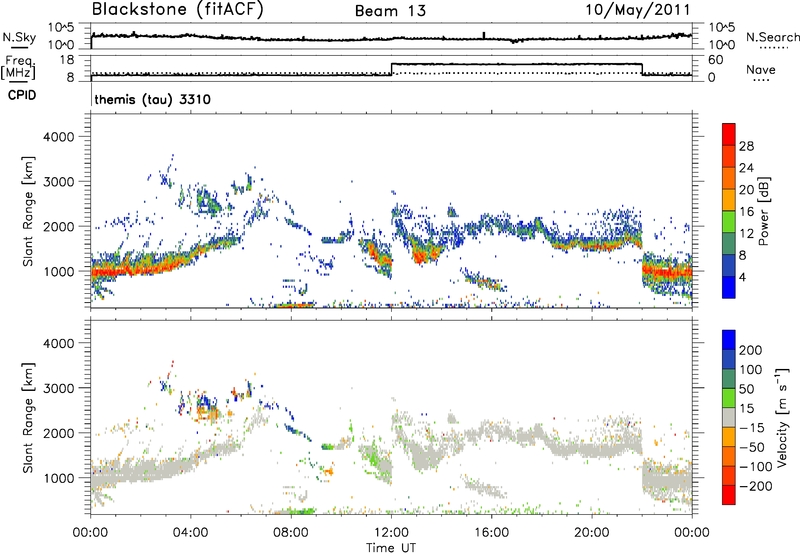Click the '18' frequency axis value
Viewport: 800px width, 554px height.
coord(67,60)
